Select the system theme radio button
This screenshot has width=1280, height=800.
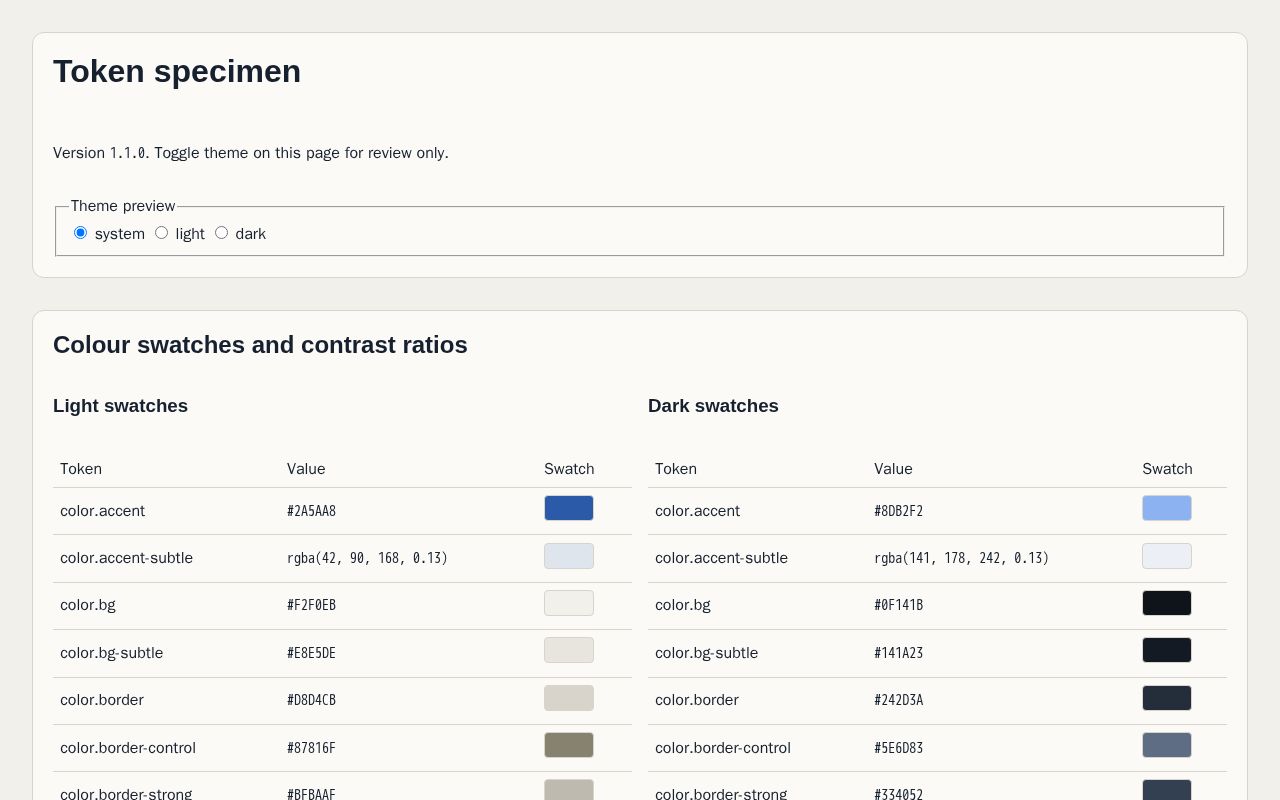pos(81,233)
